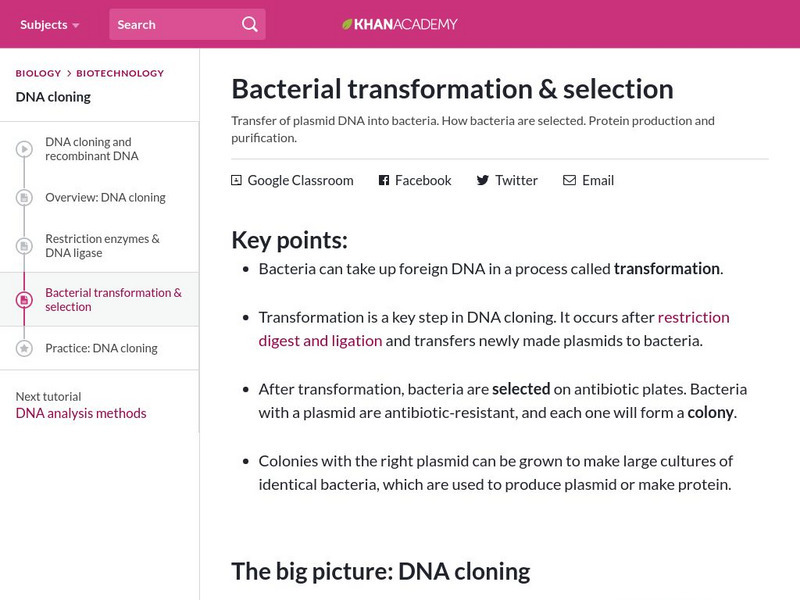This screenshot has height=600, width=800.
Task: Click the document icon for Restriction enzymes & DNA ligase
Action: pyautogui.click(x=24, y=245)
